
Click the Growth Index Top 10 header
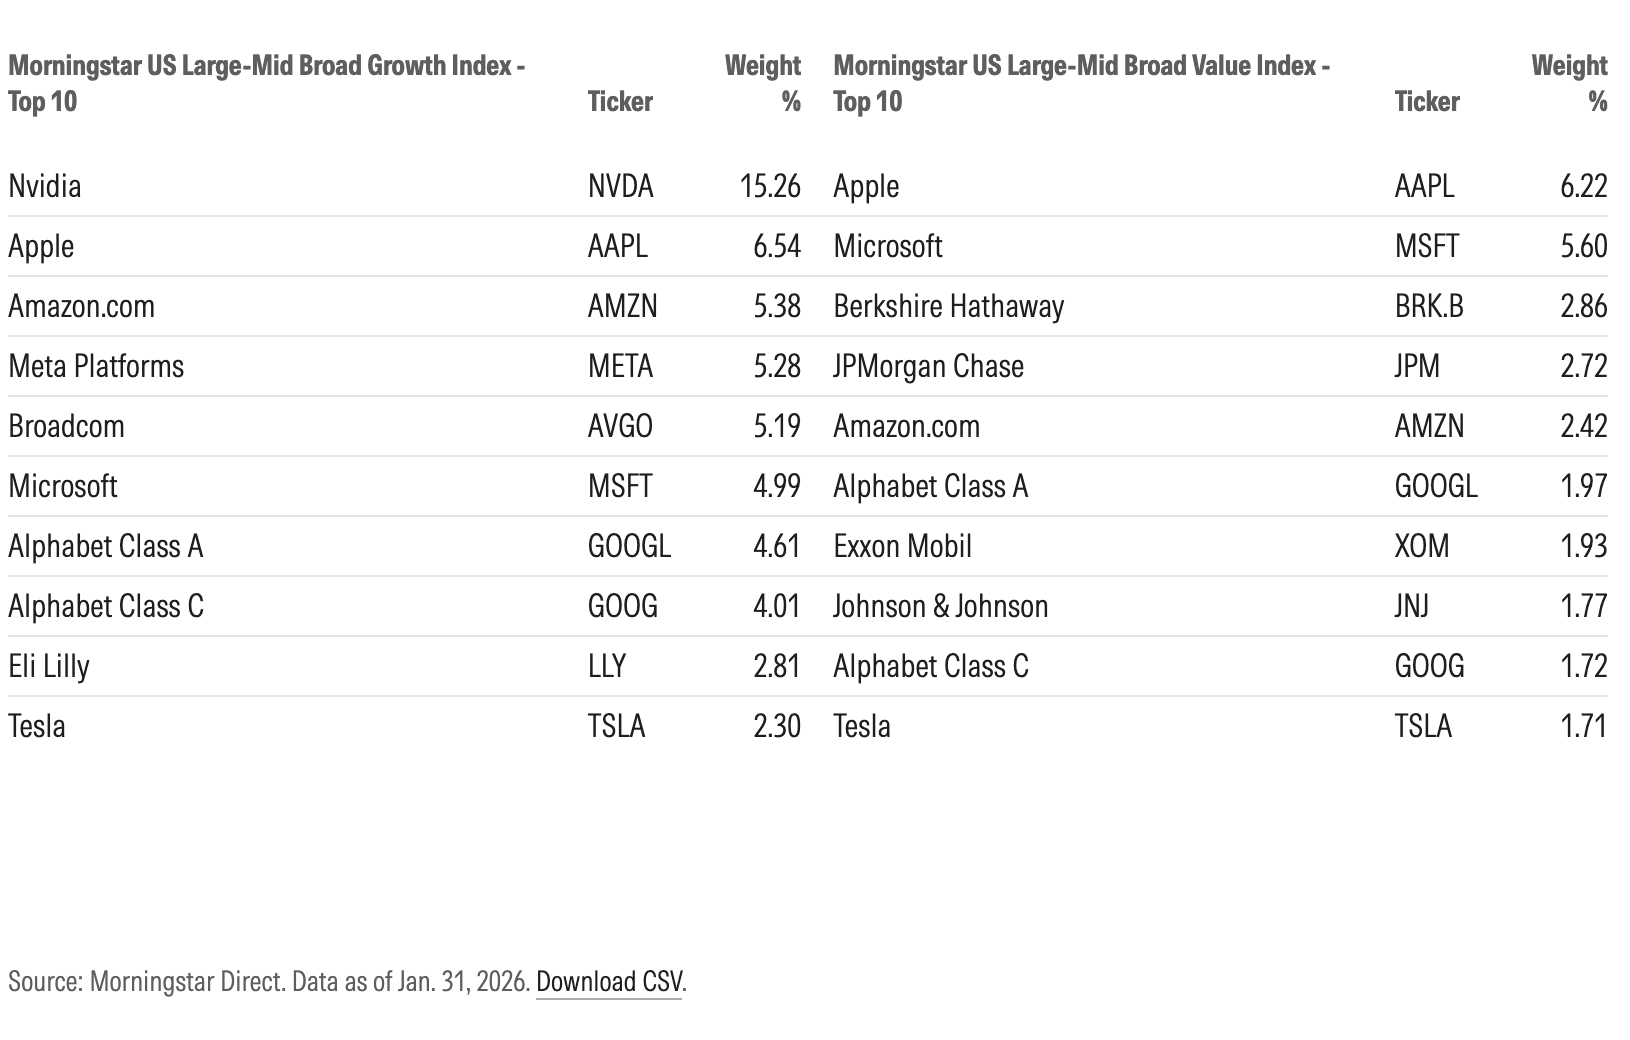click(267, 83)
